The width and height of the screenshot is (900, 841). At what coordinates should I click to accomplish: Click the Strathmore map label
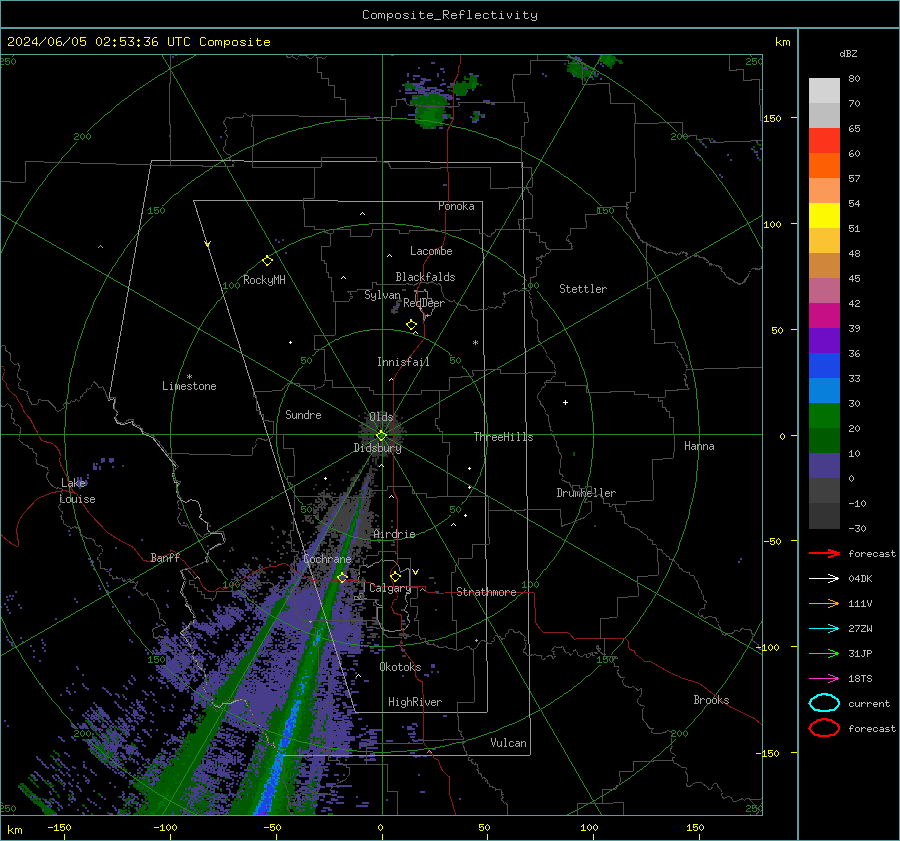click(486, 592)
